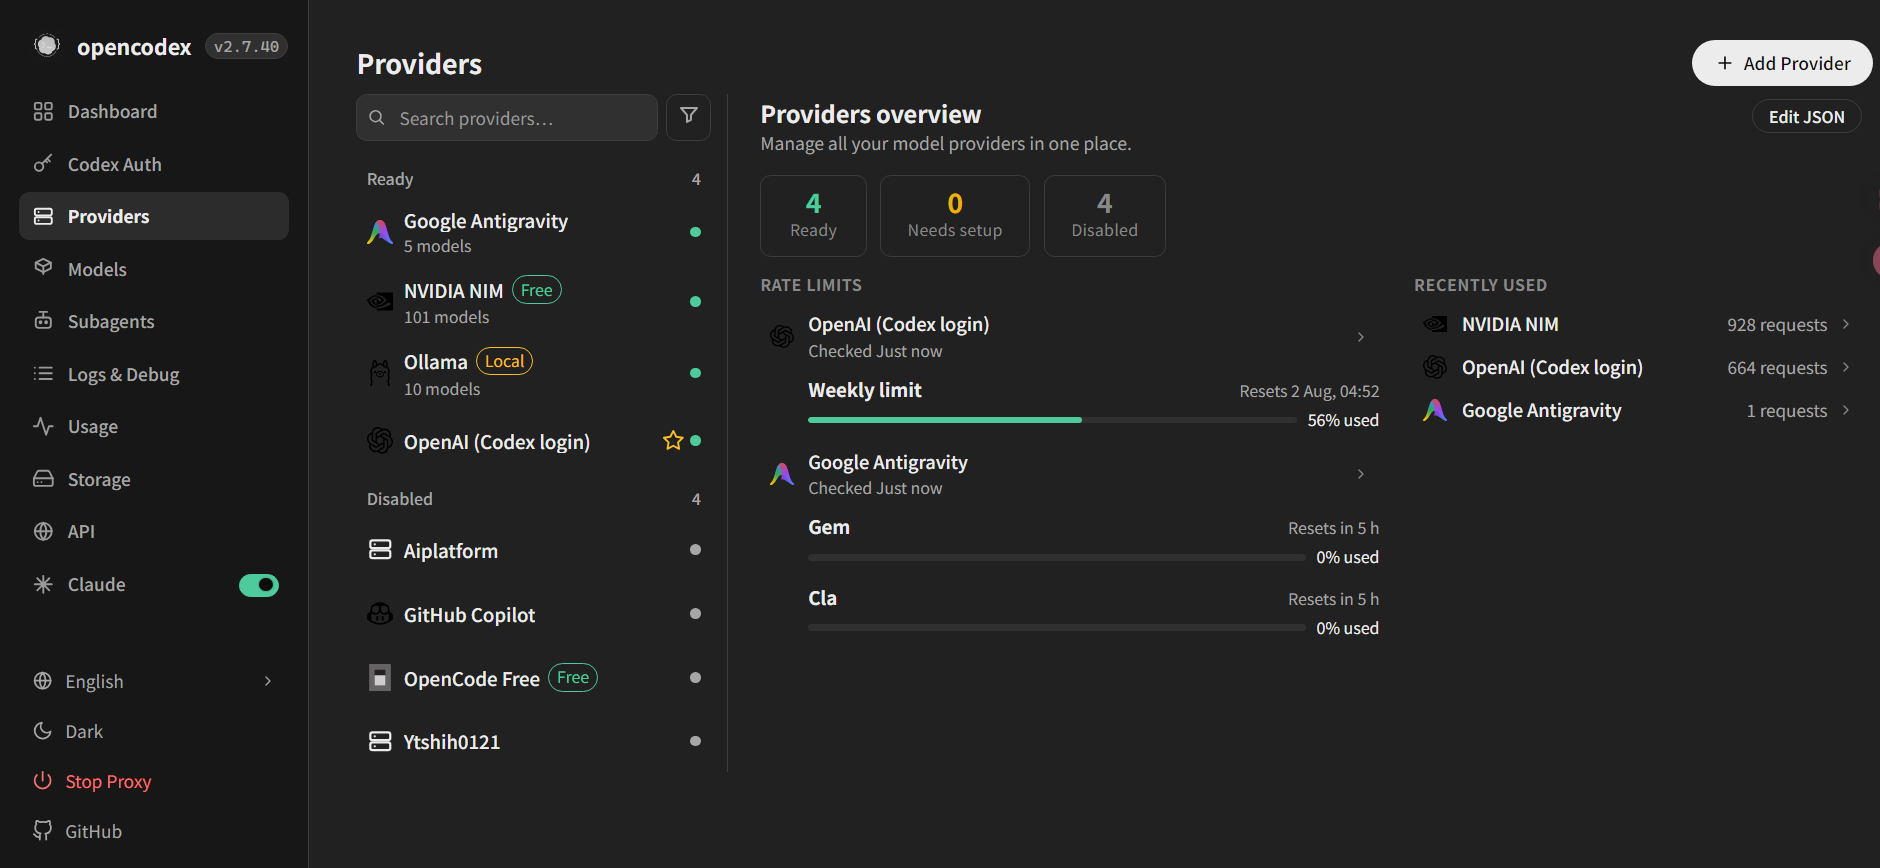Click the Dark theme moon icon
1880x868 pixels.
[x=42, y=730]
